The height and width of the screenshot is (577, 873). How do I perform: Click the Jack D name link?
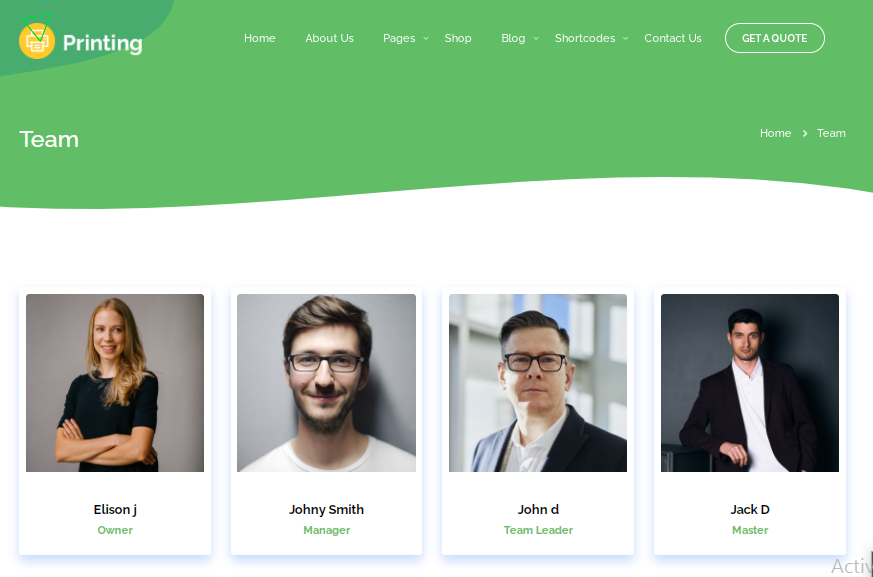749,510
